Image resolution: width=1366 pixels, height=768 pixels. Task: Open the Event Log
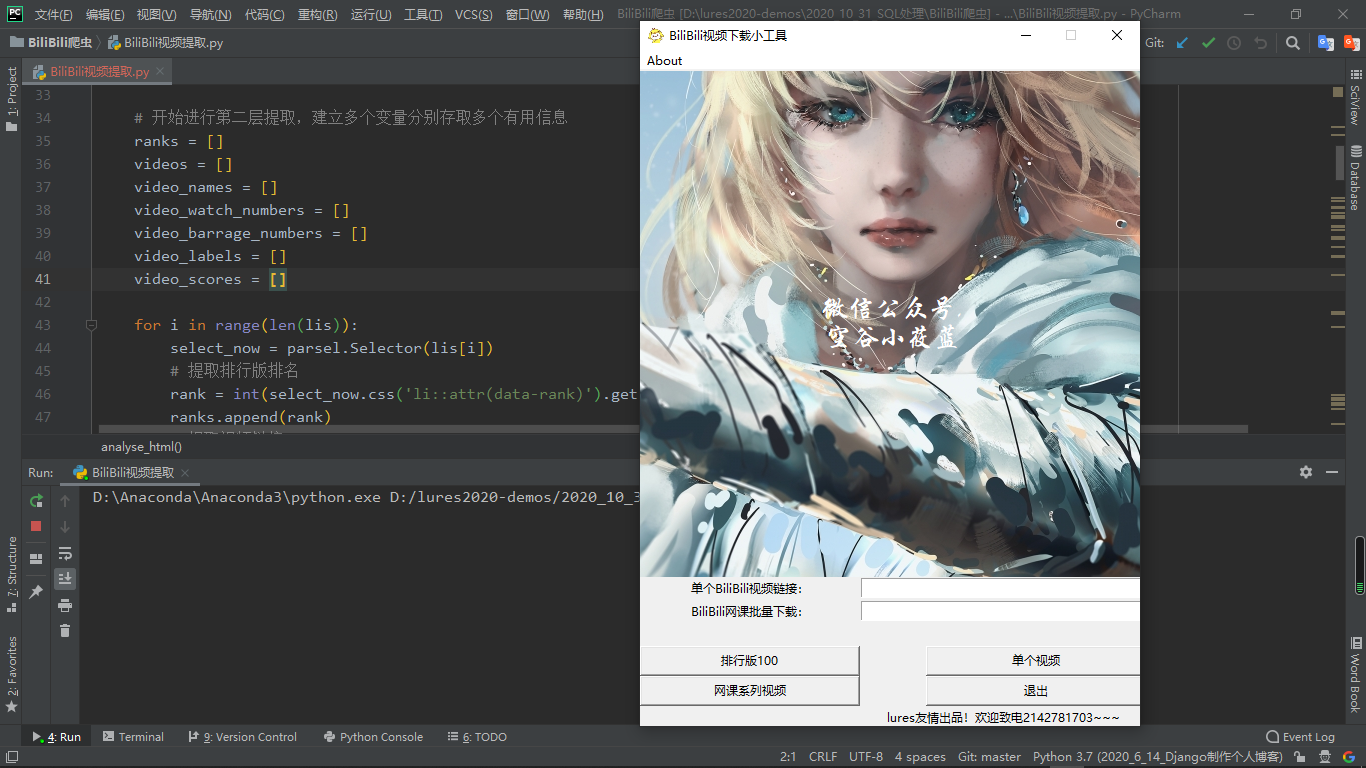click(x=1300, y=737)
